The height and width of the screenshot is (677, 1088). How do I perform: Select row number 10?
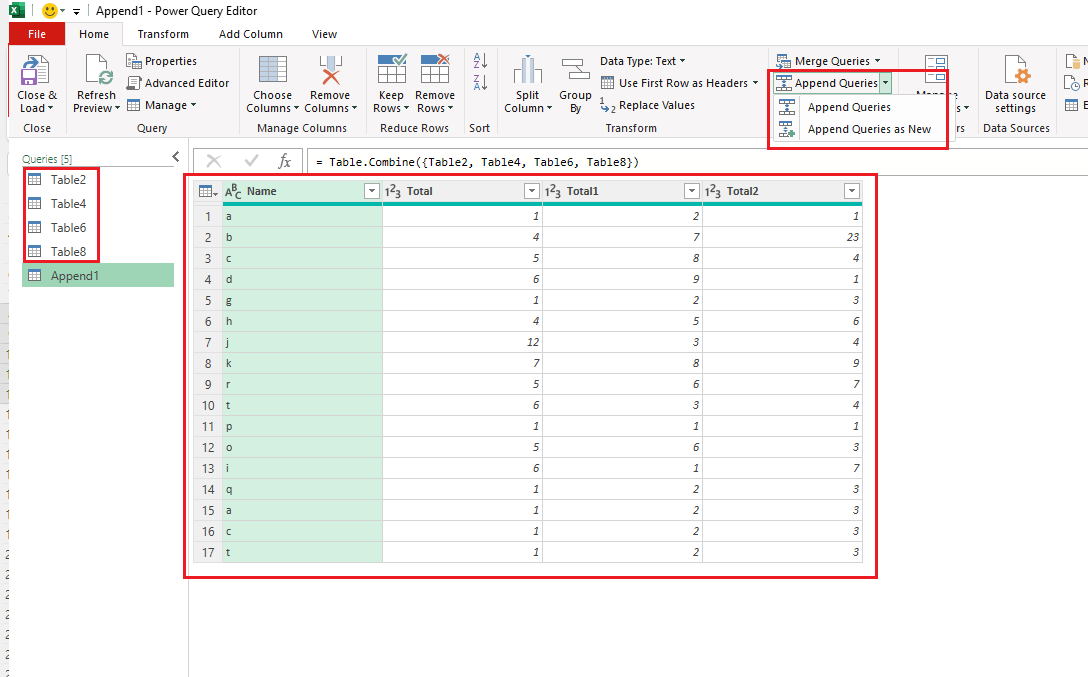208,405
